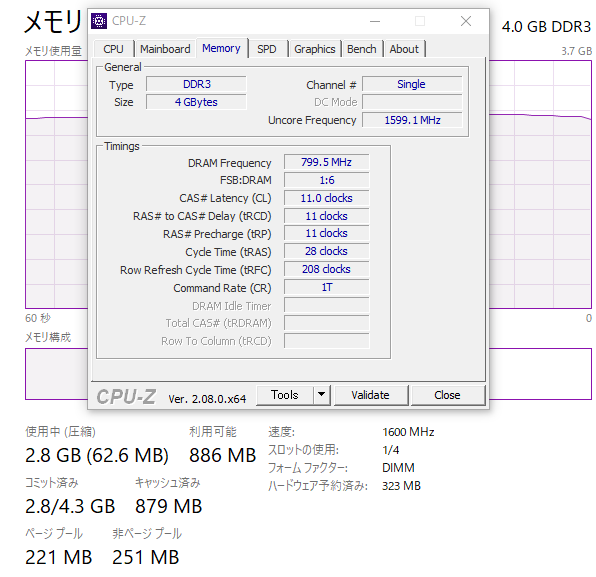This screenshot has height=577, width=596.
Task: Switch to the CPU tab
Action: click(114, 49)
